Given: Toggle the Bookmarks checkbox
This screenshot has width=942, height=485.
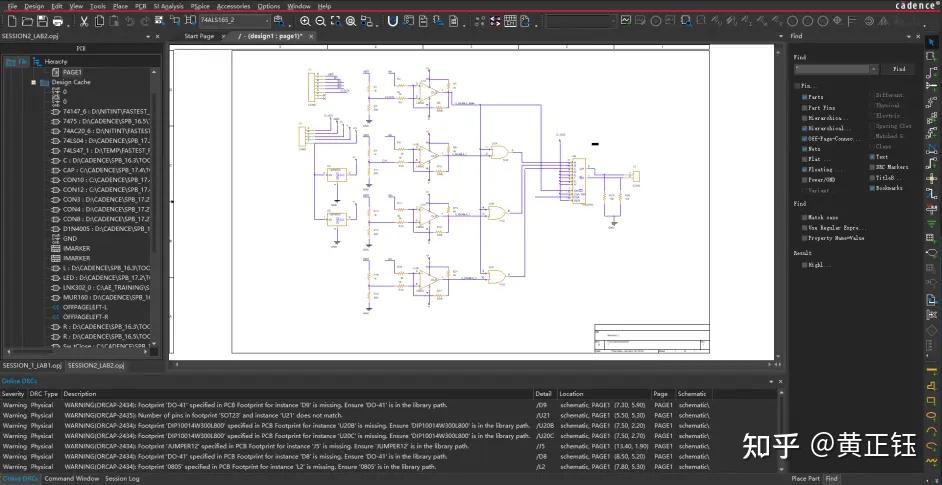Looking at the screenshot, I should coord(872,188).
